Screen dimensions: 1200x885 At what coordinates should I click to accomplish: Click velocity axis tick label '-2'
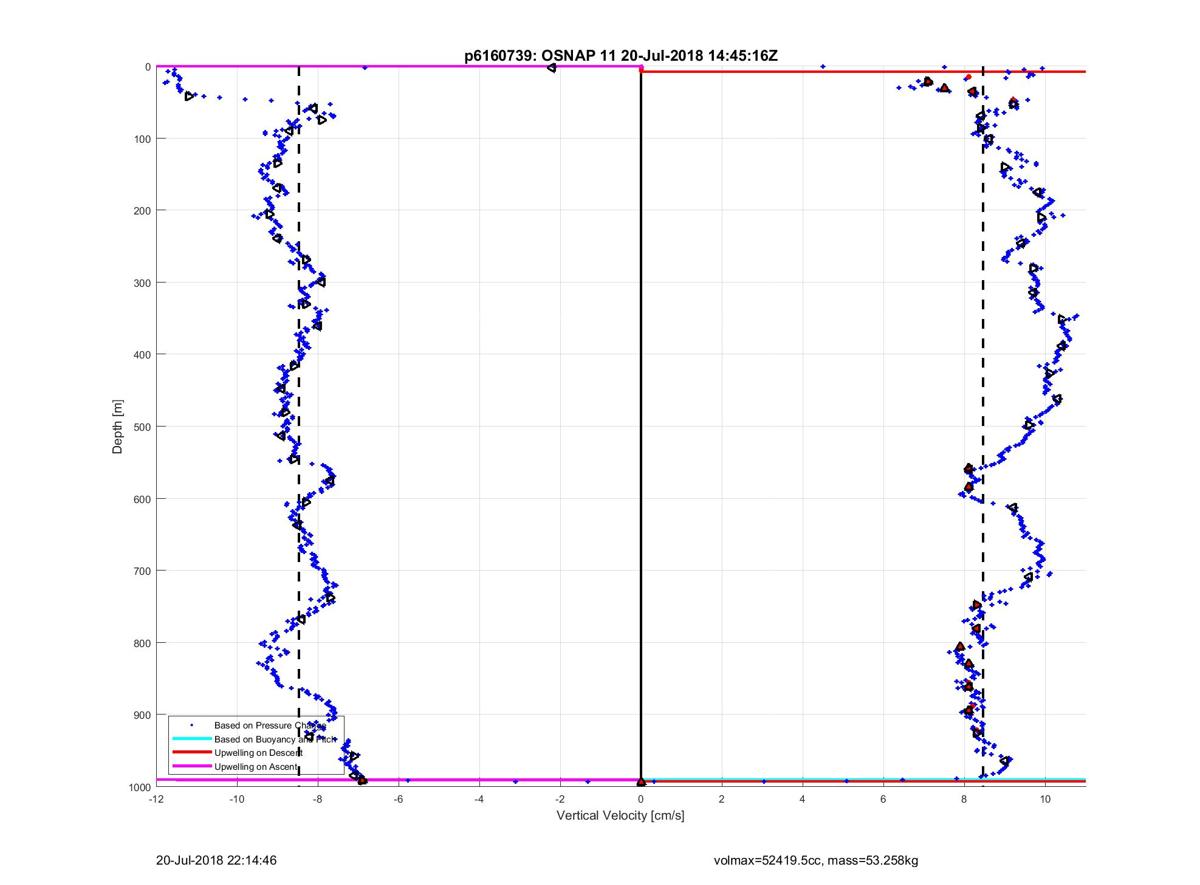coord(560,800)
